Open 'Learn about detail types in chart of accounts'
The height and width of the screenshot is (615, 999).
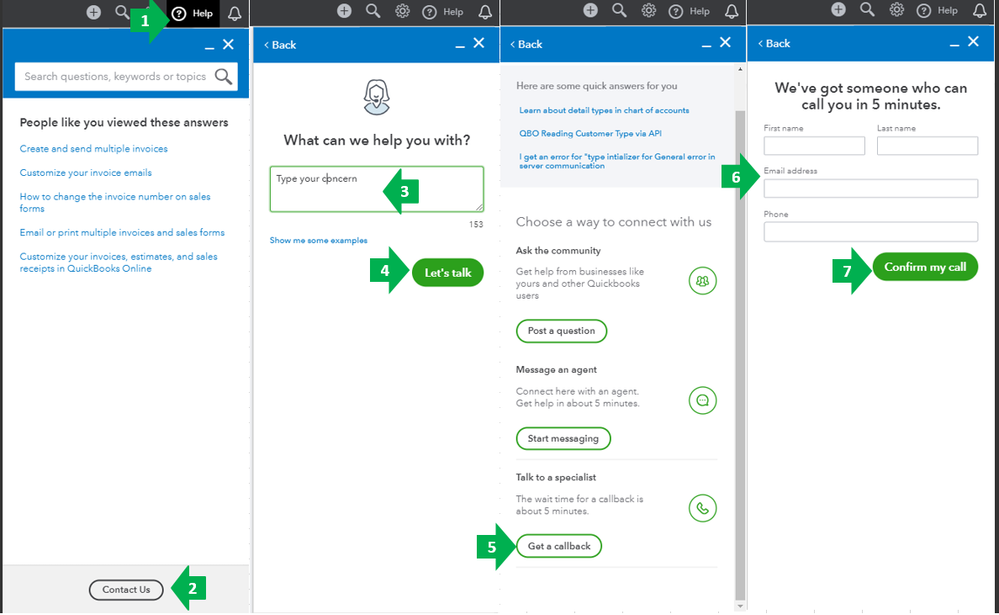[604, 110]
